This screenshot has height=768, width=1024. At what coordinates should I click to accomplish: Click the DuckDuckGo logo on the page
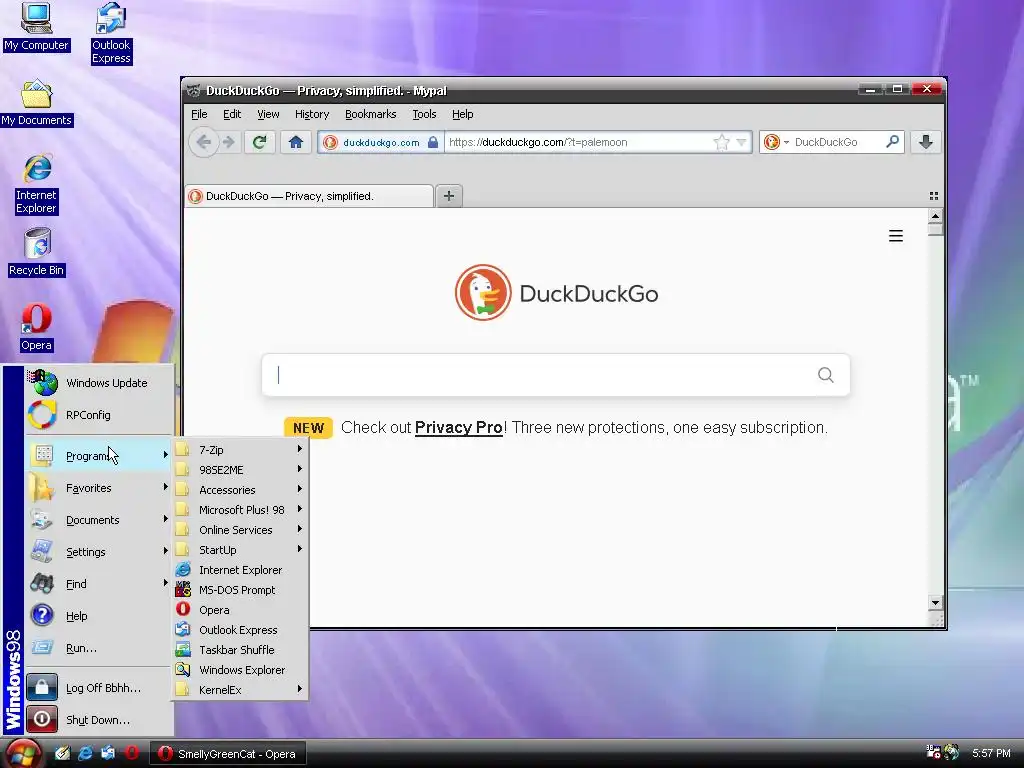[556, 293]
